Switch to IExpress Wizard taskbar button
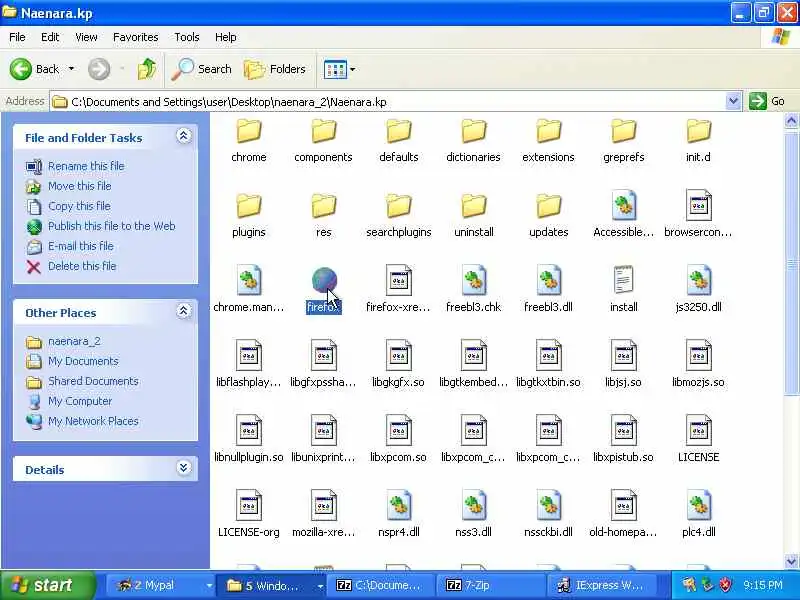The image size is (800, 600). [602, 585]
